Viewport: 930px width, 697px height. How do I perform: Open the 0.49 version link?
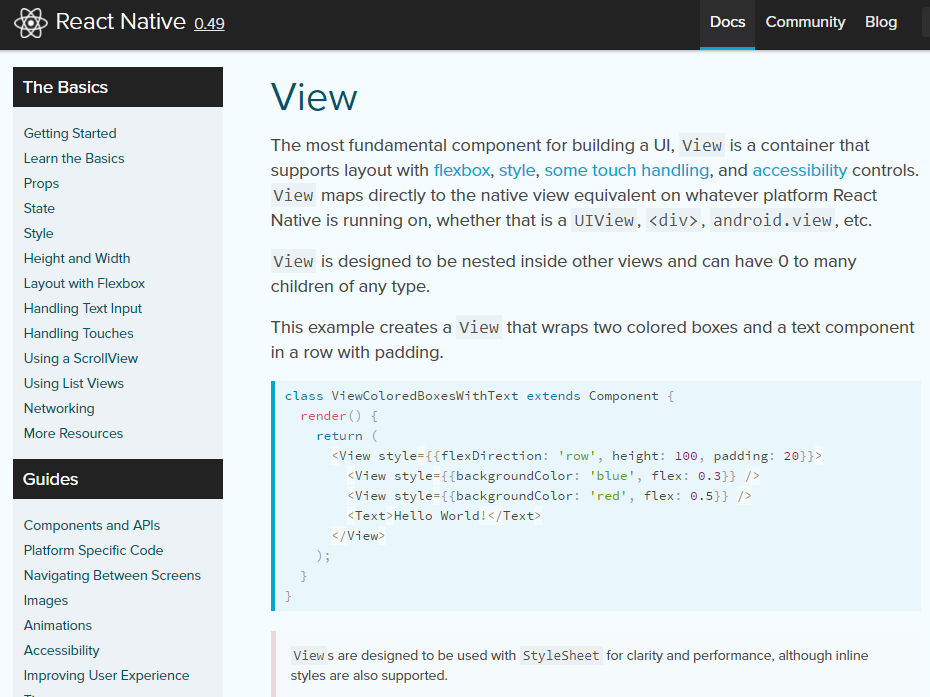pos(209,23)
